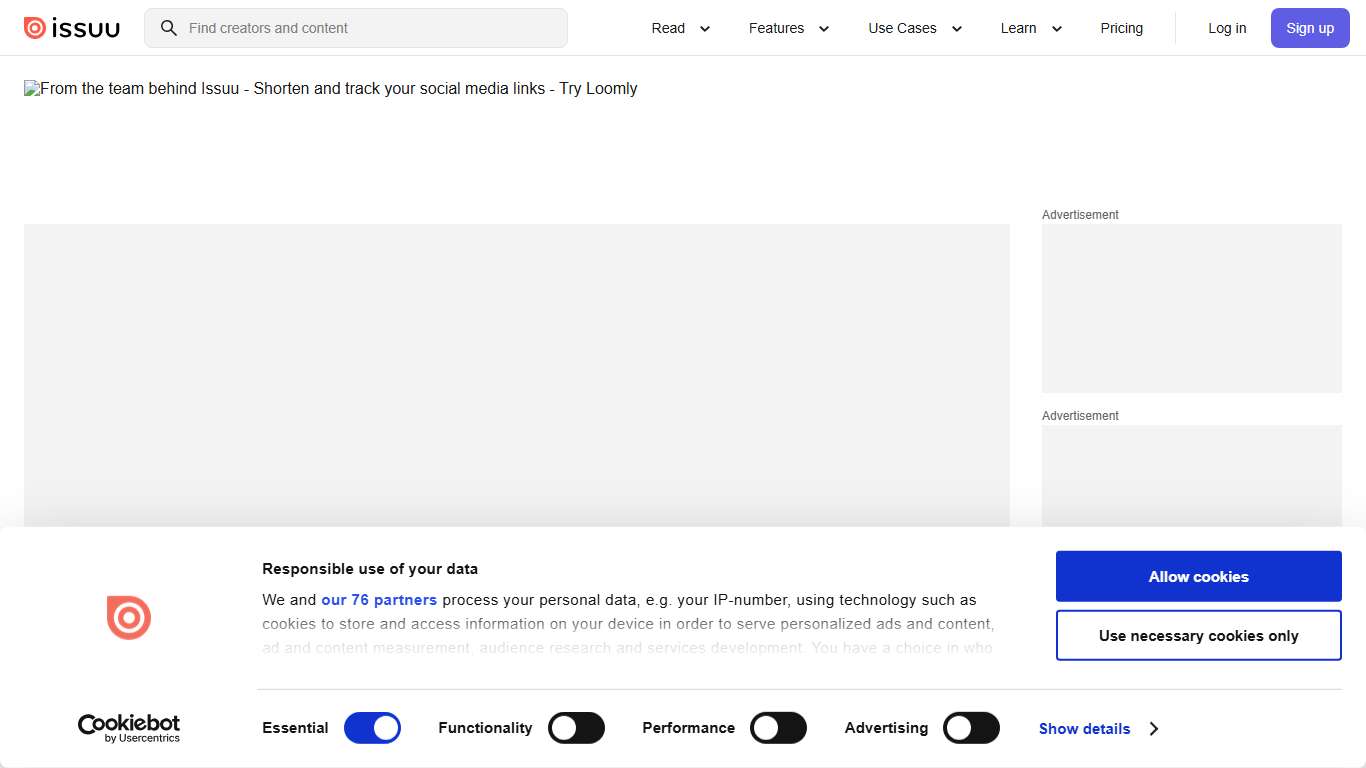Click the Issuu logo in header
Image resolution: width=1366 pixels, height=768 pixels.
72,28
